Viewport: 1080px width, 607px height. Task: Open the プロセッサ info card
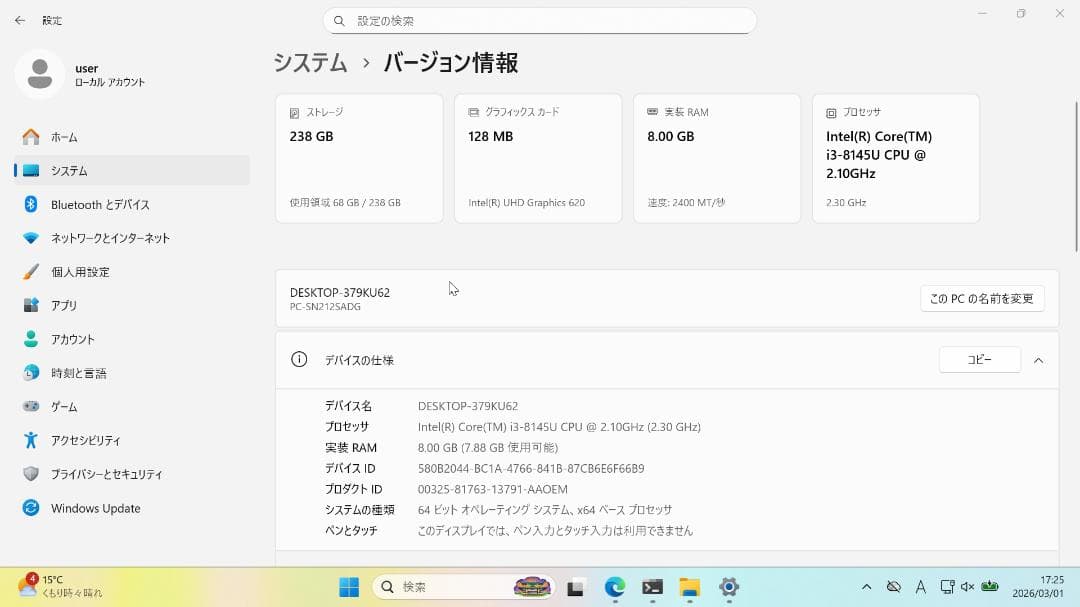pyautogui.click(x=895, y=158)
